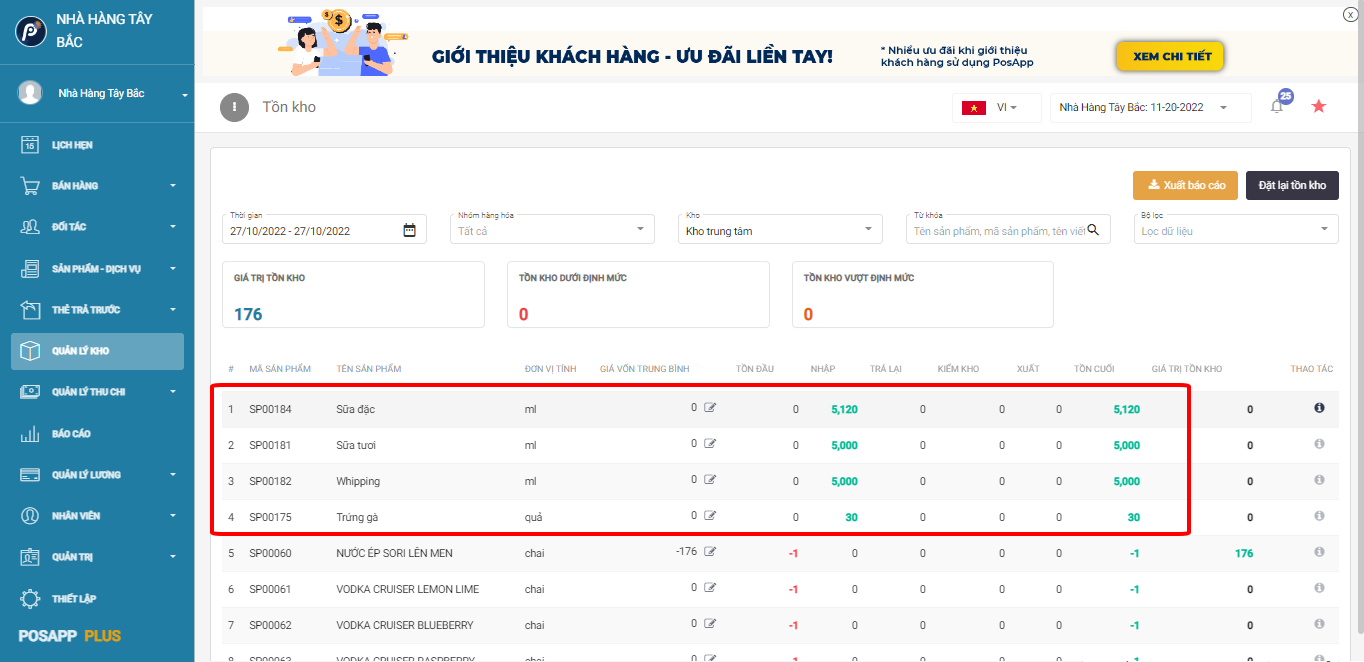Click the red star favorites icon
This screenshot has width=1364, height=662.
click(x=1318, y=106)
